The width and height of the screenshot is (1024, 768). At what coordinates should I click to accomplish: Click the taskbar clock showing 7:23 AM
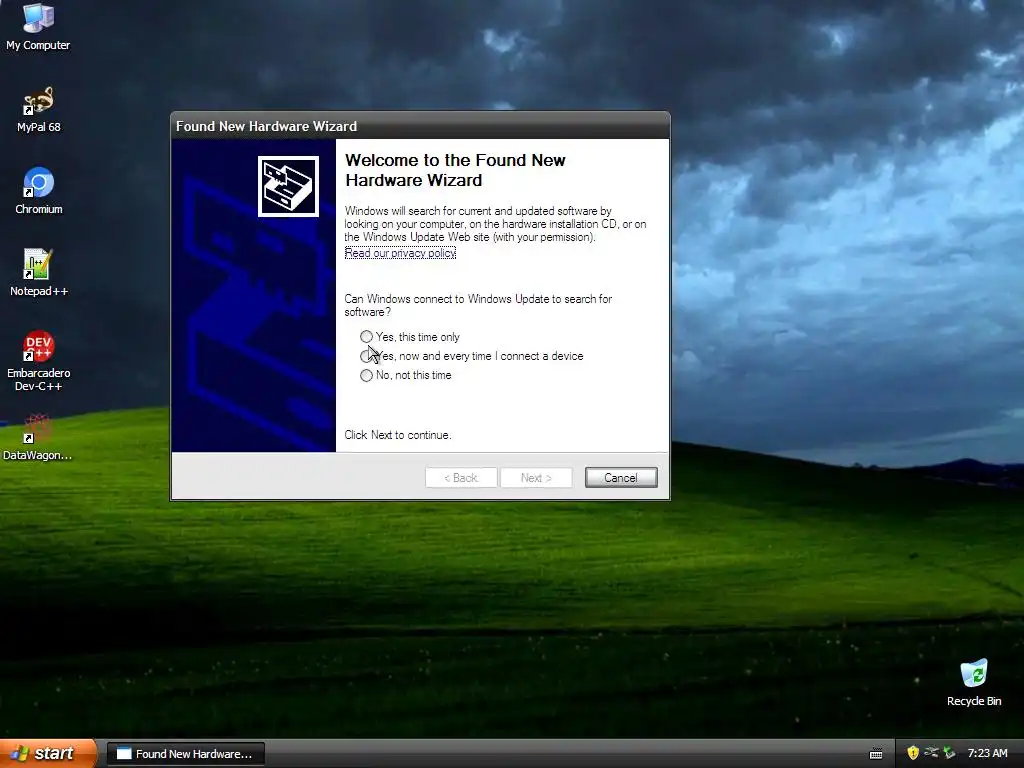pyautogui.click(x=987, y=753)
